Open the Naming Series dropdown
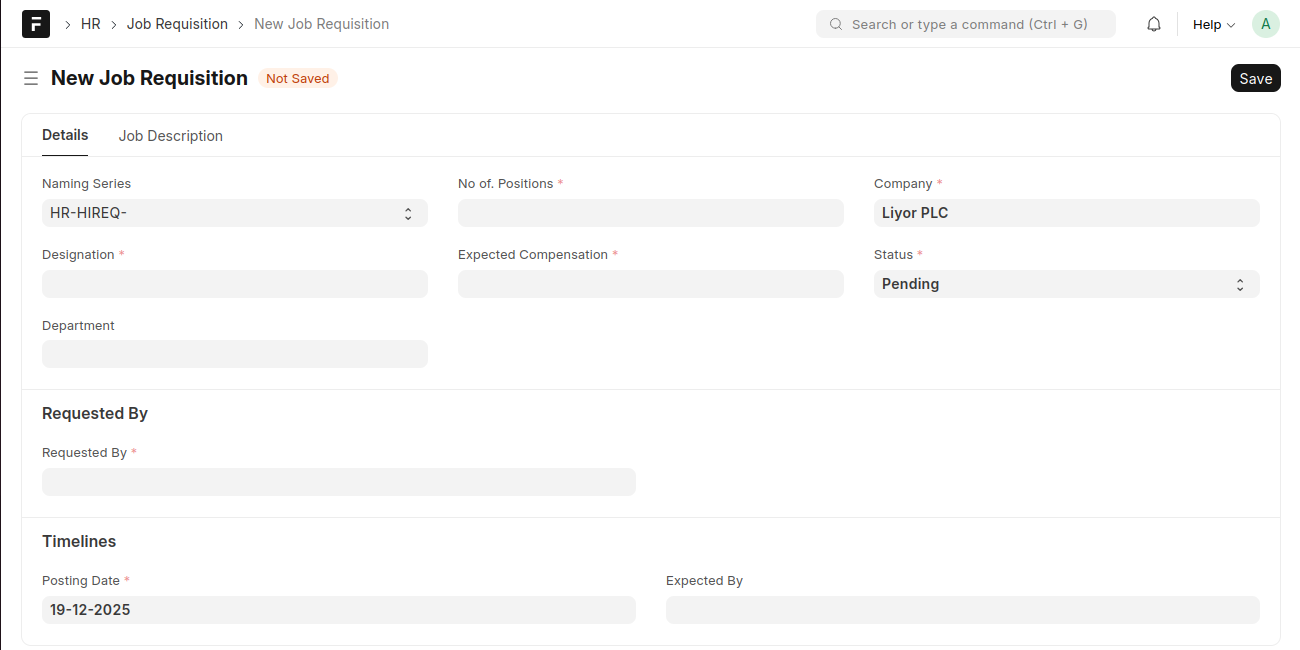1300x650 pixels. (x=234, y=213)
